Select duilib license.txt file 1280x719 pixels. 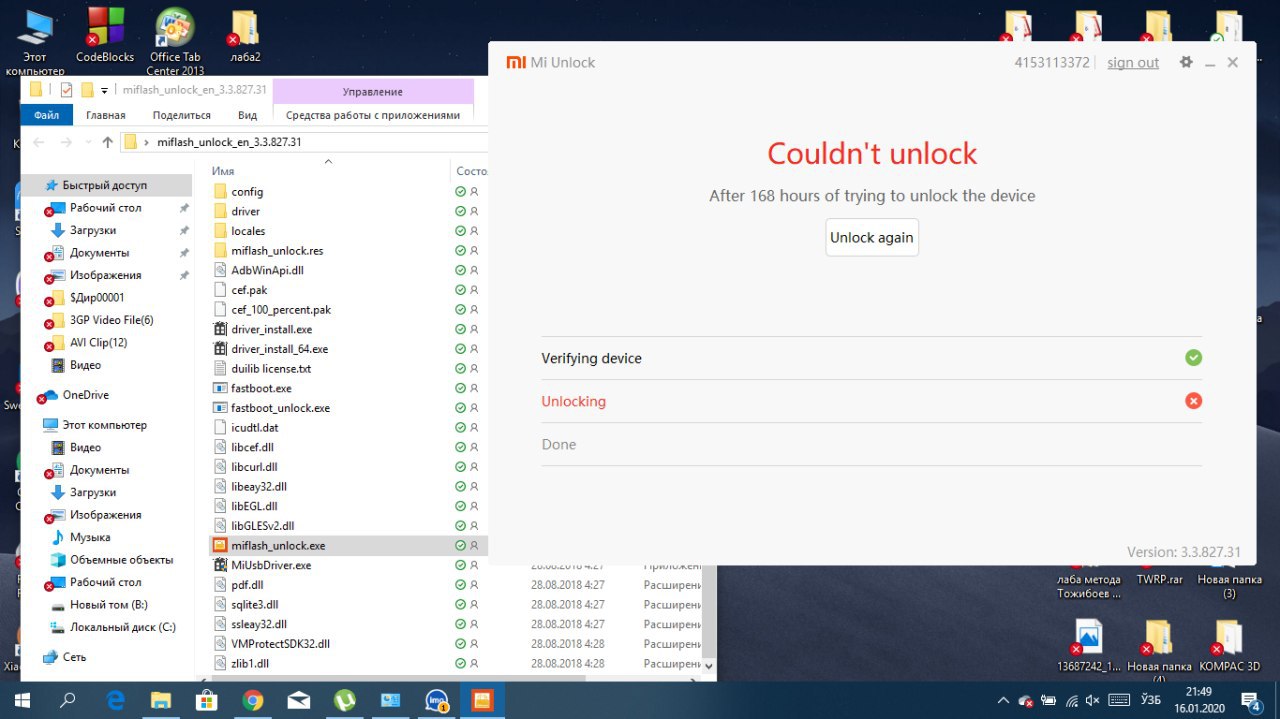(x=271, y=368)
